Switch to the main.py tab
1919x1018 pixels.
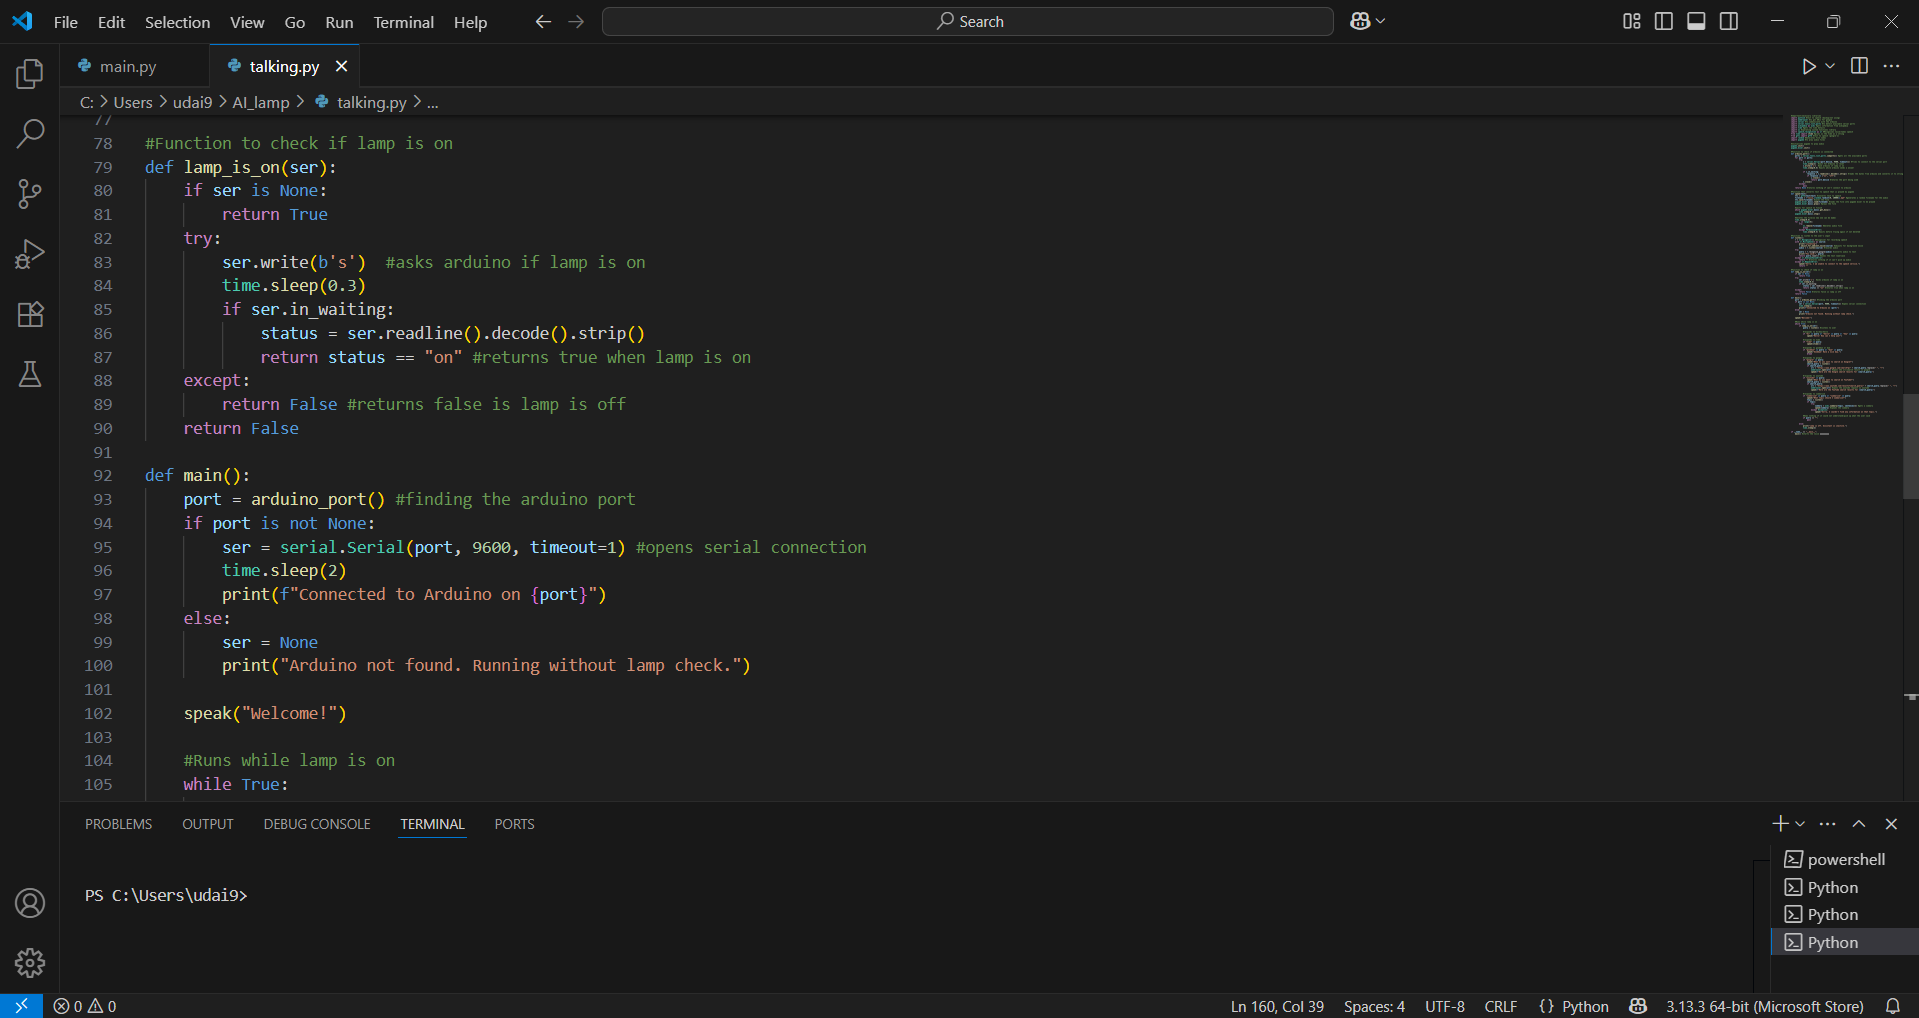pos(128,66)
